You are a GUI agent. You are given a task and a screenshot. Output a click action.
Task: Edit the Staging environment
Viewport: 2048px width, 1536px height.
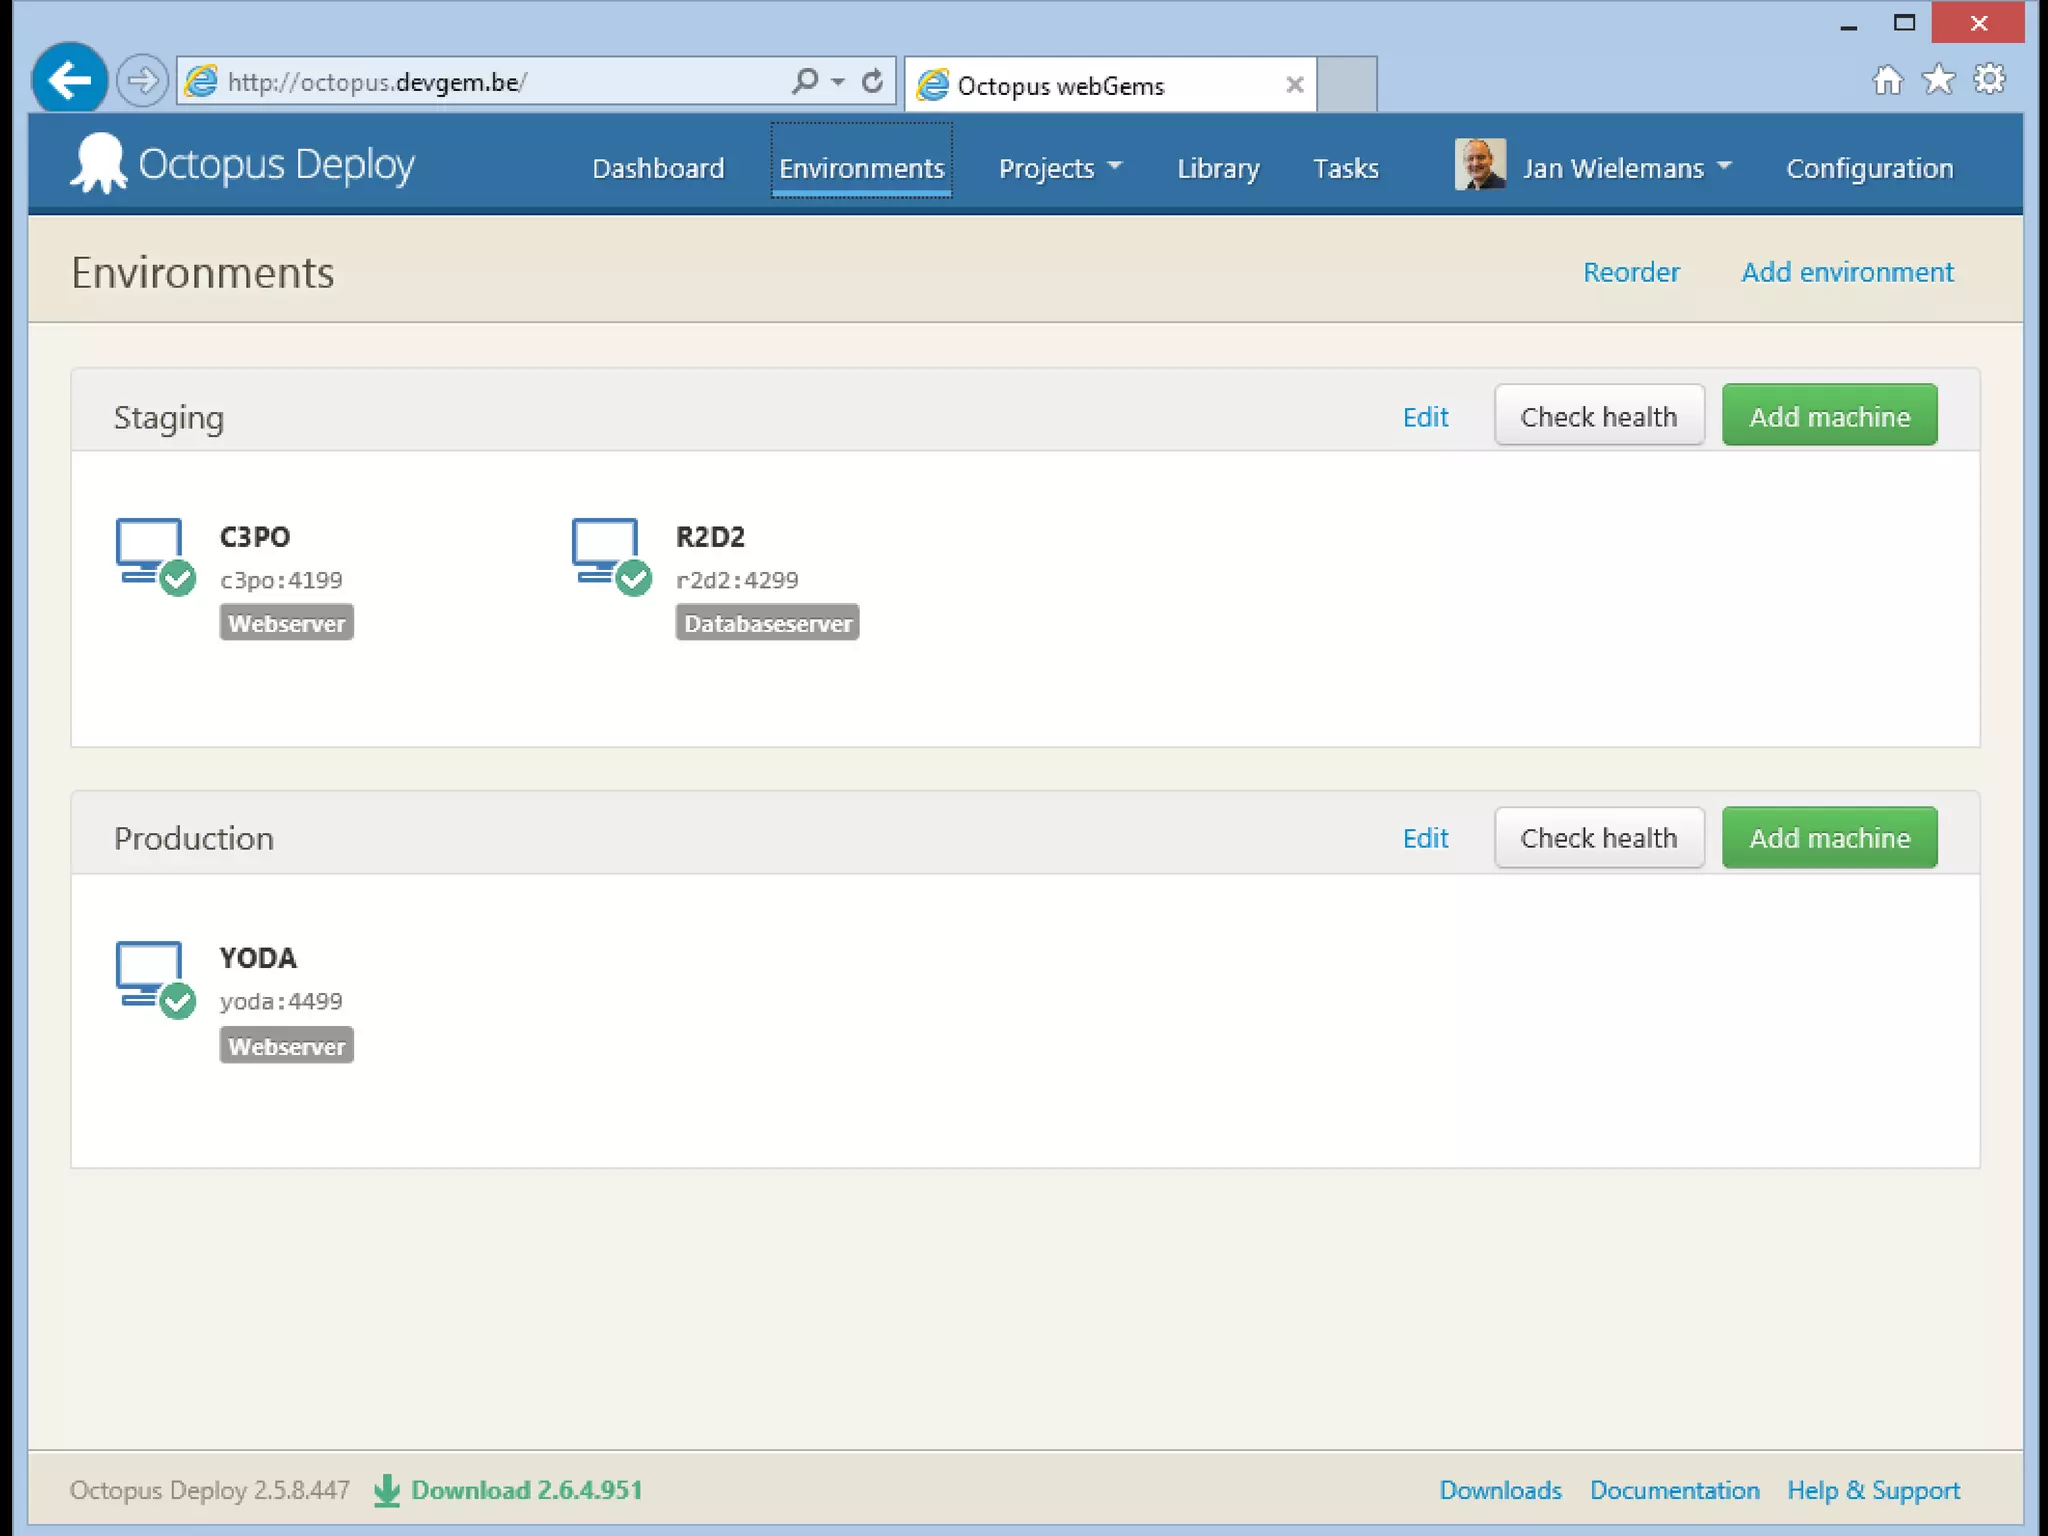(1425, 417)
